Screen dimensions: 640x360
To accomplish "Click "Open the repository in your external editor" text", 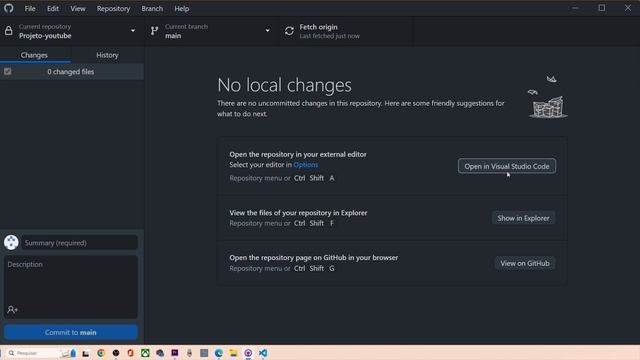I will click(298, 154).
